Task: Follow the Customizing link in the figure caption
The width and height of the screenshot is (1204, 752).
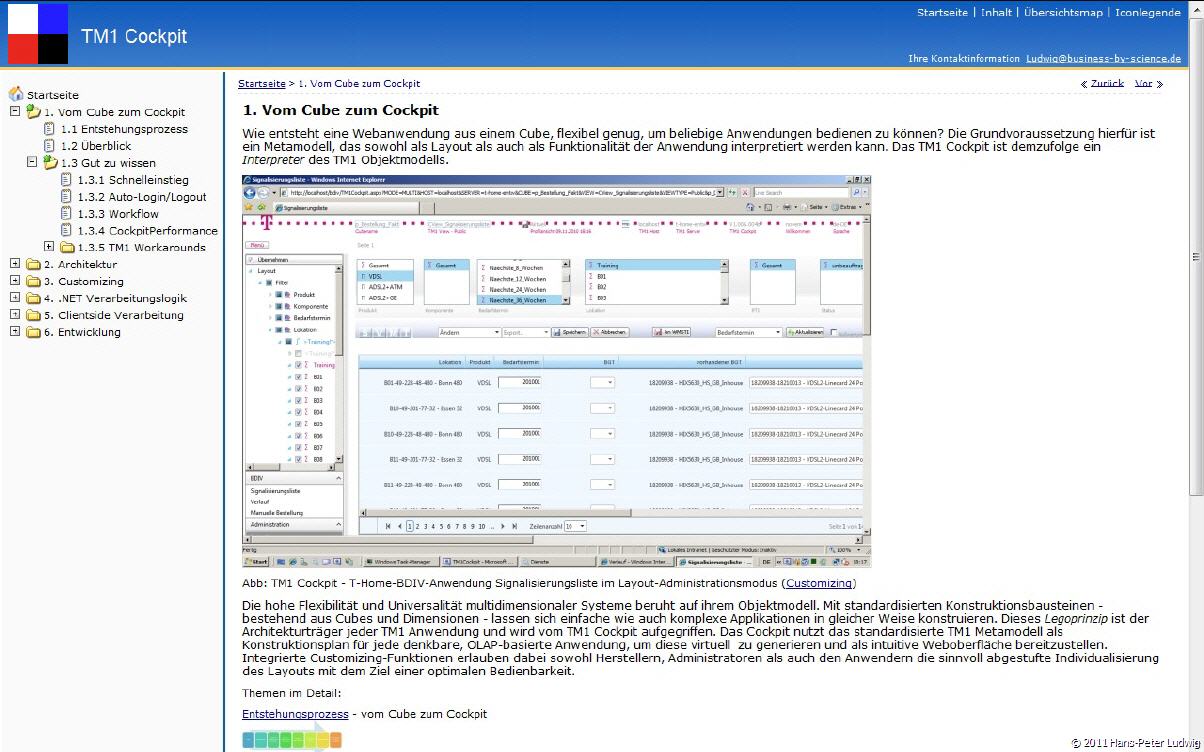Action: pos(819,583)
